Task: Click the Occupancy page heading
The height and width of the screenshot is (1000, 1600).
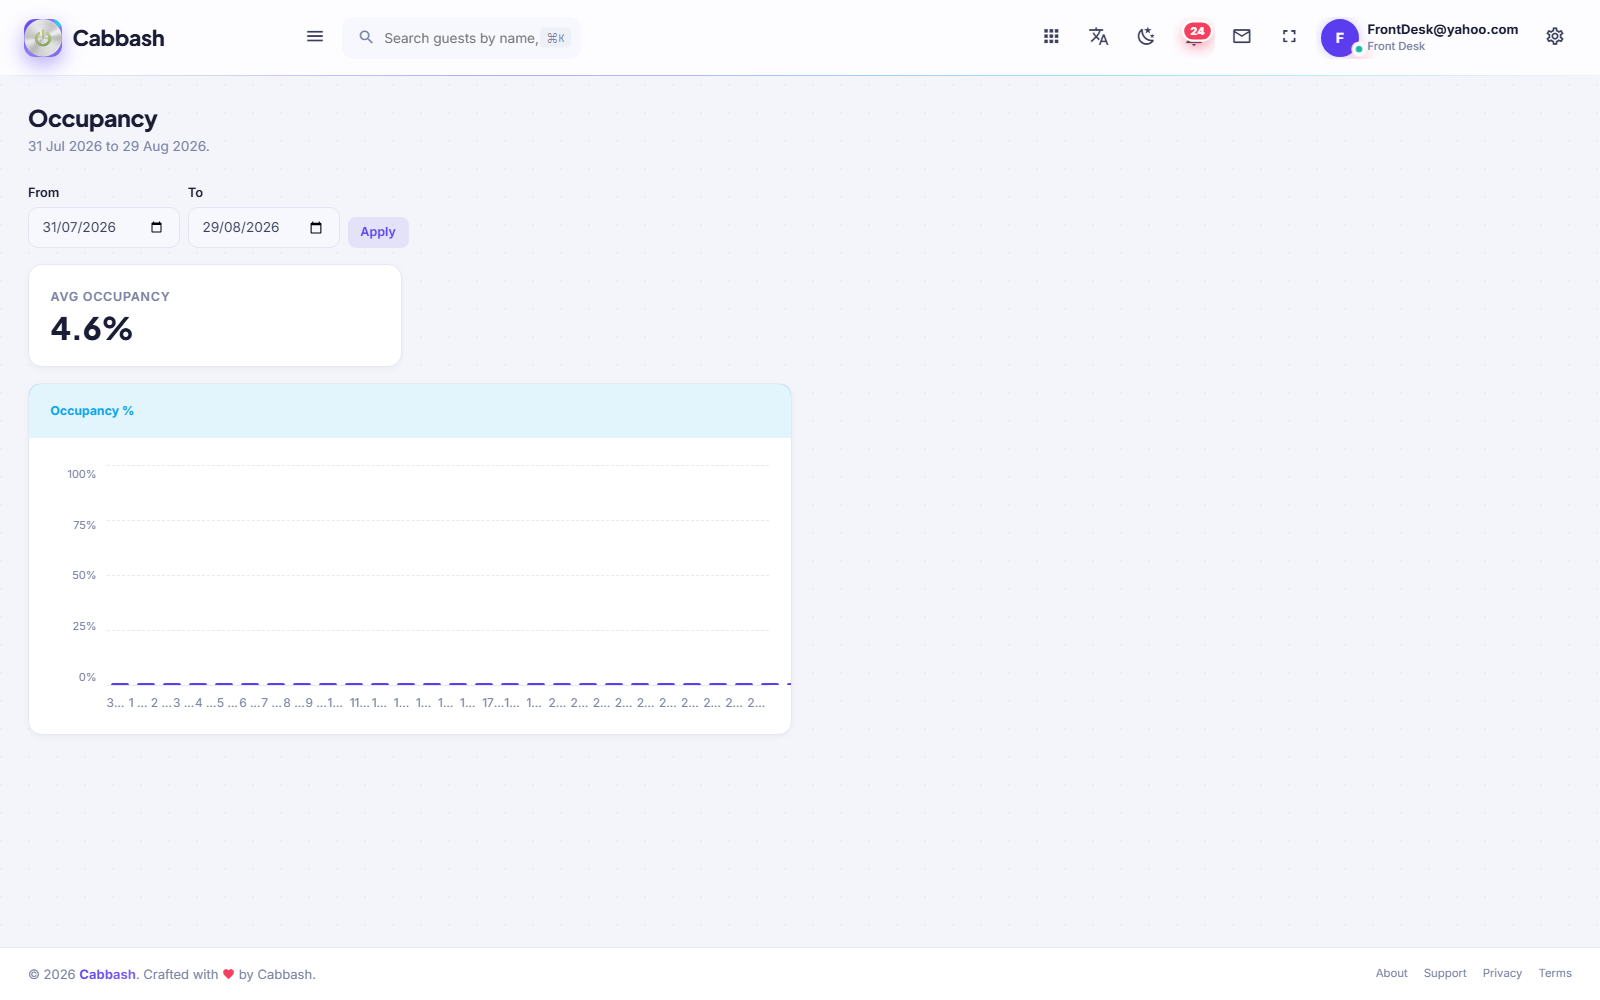Action: [93, 119]
